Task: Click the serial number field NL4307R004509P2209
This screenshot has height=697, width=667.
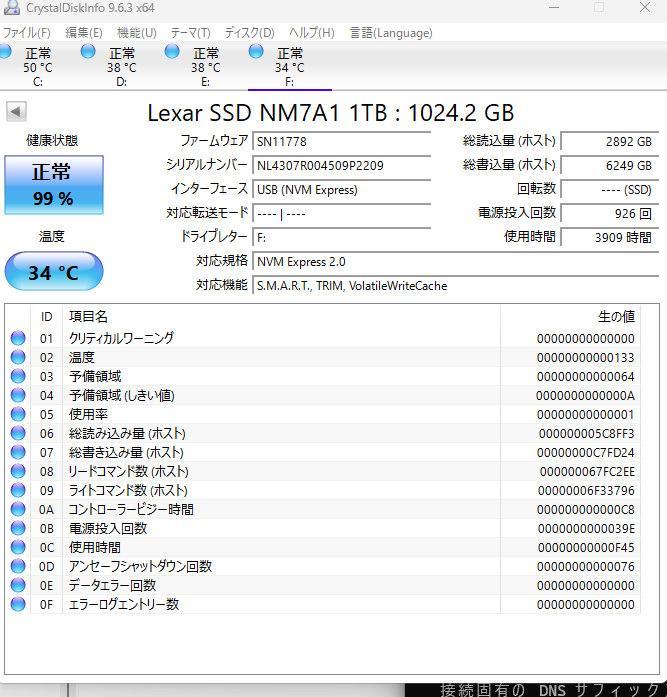Action: click(341, 166)
